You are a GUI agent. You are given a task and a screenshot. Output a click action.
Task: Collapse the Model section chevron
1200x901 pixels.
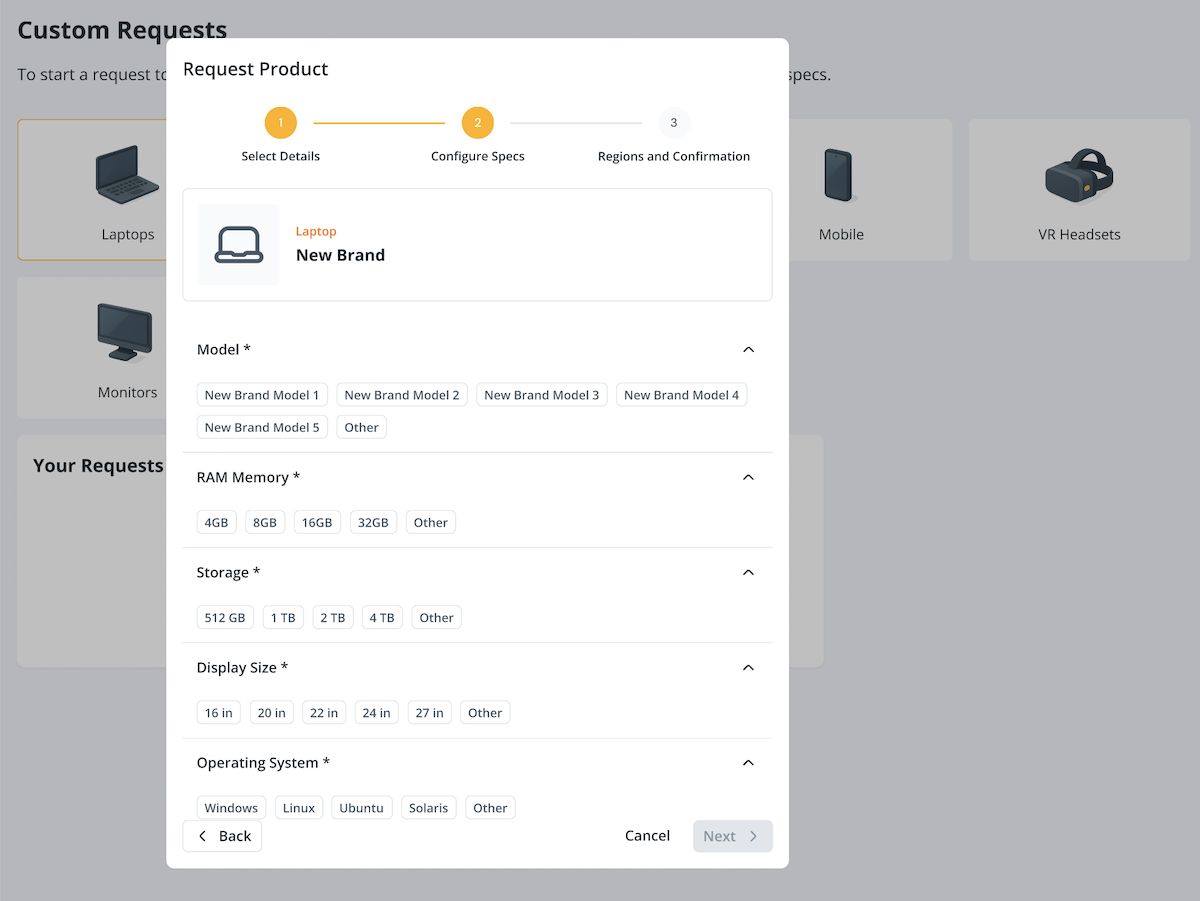coord(748,350)
